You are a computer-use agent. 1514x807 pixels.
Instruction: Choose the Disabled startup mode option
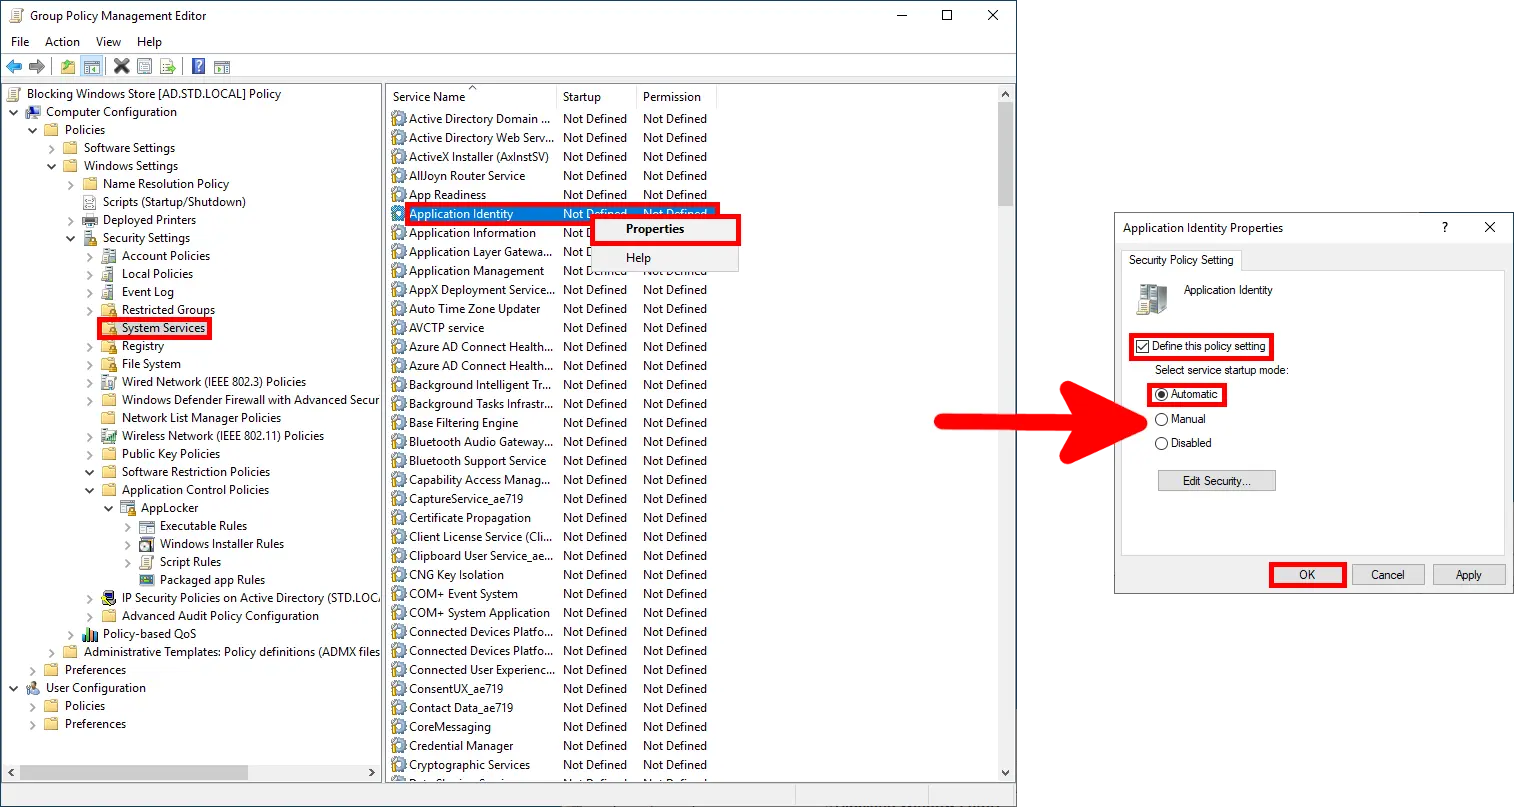tap(1162, 443)
